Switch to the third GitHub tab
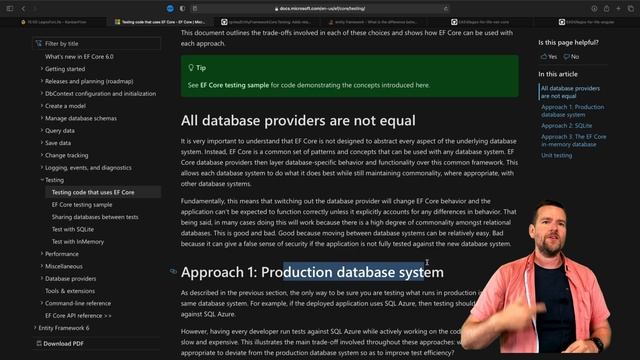The image size is (640, 360). [266, 22]
